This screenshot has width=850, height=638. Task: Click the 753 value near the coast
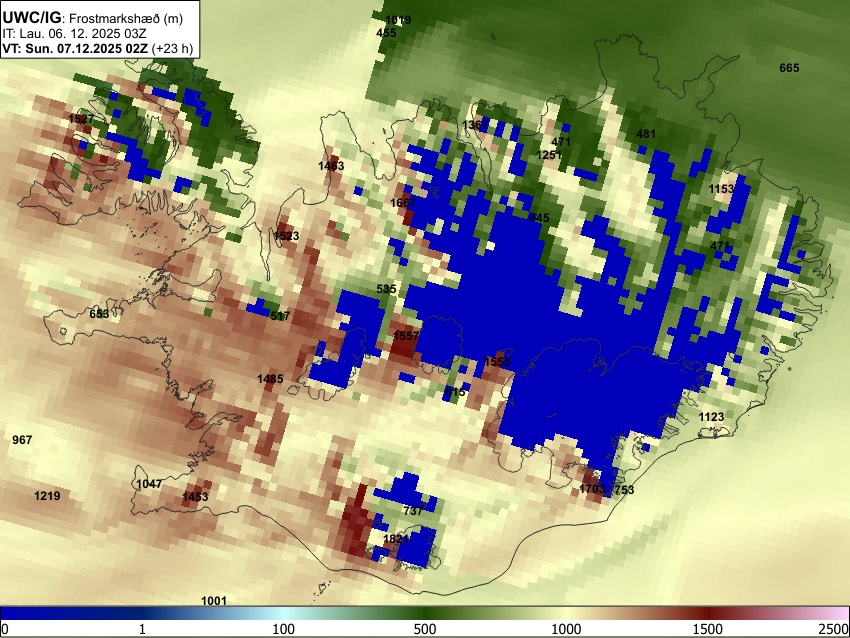click(x=623, y=489)
